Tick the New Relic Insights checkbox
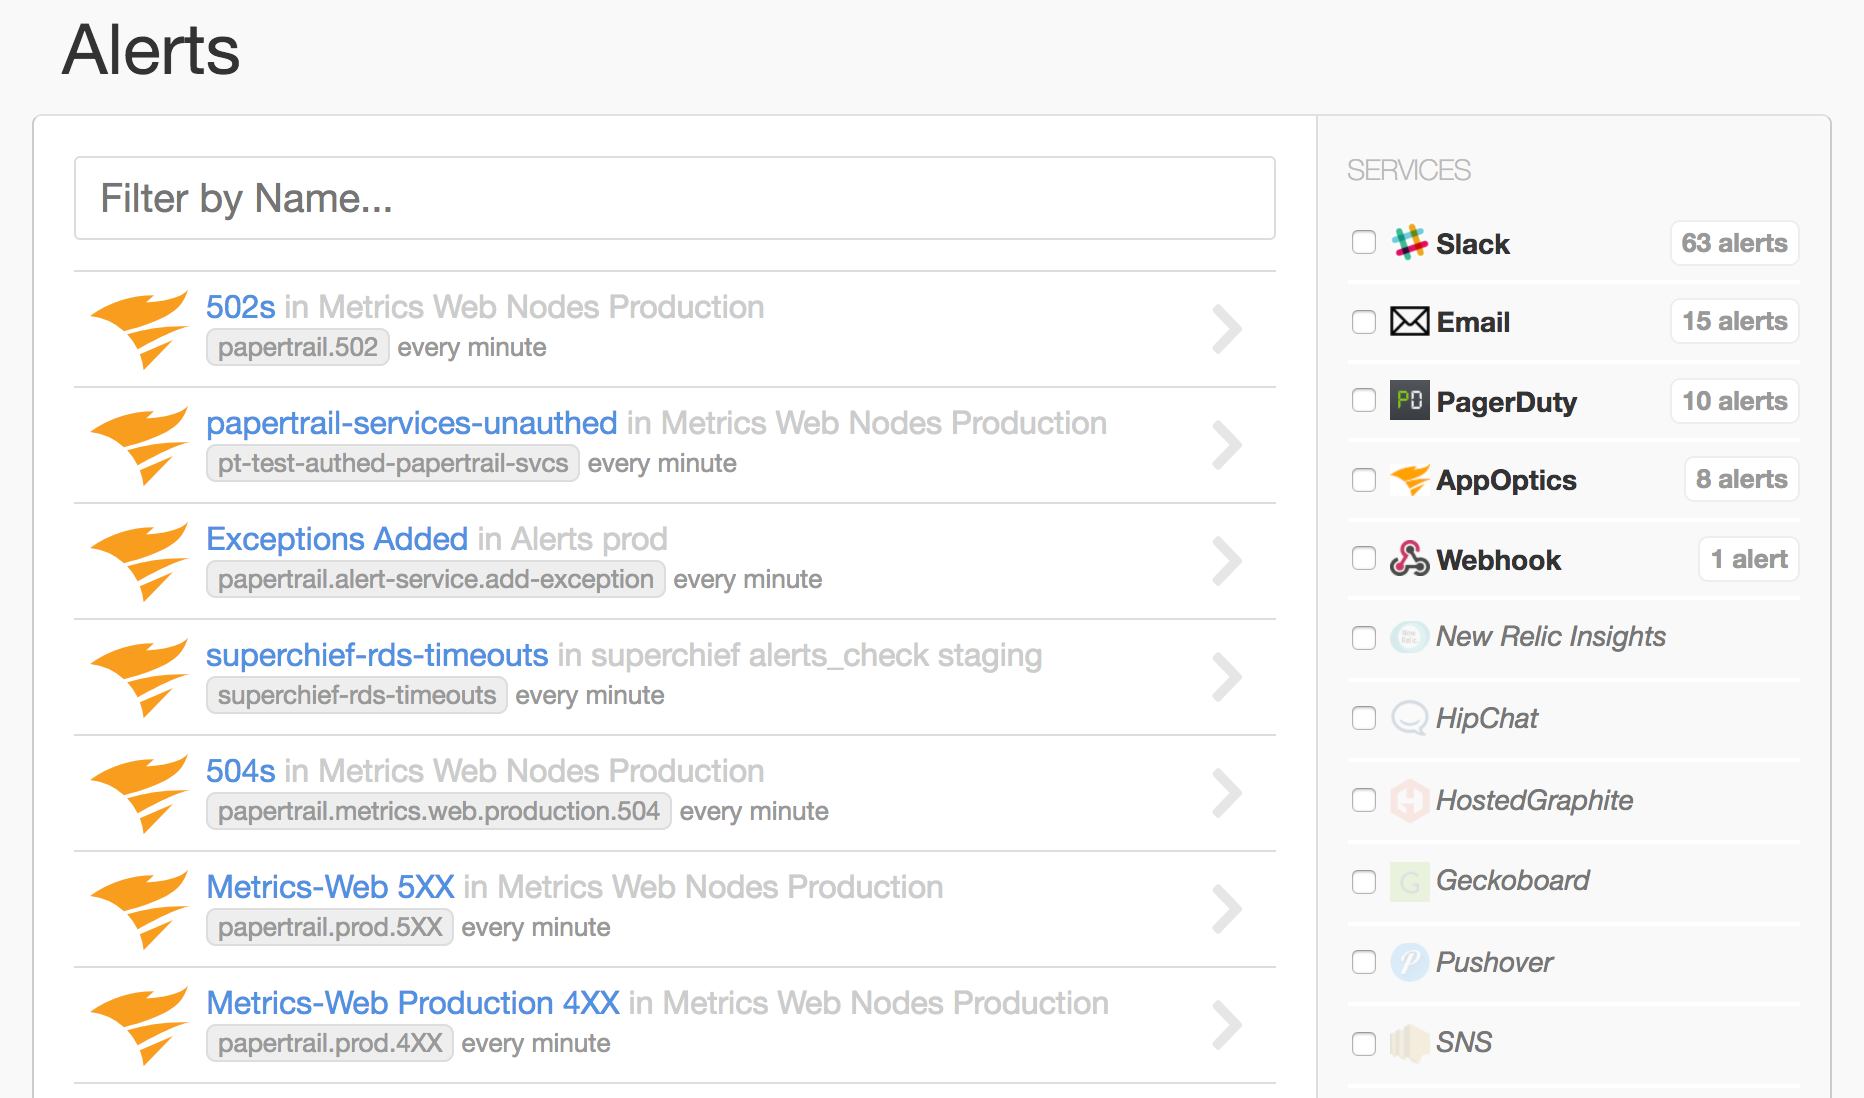The image size is (1864, 1098). [x=1364, y=638]
